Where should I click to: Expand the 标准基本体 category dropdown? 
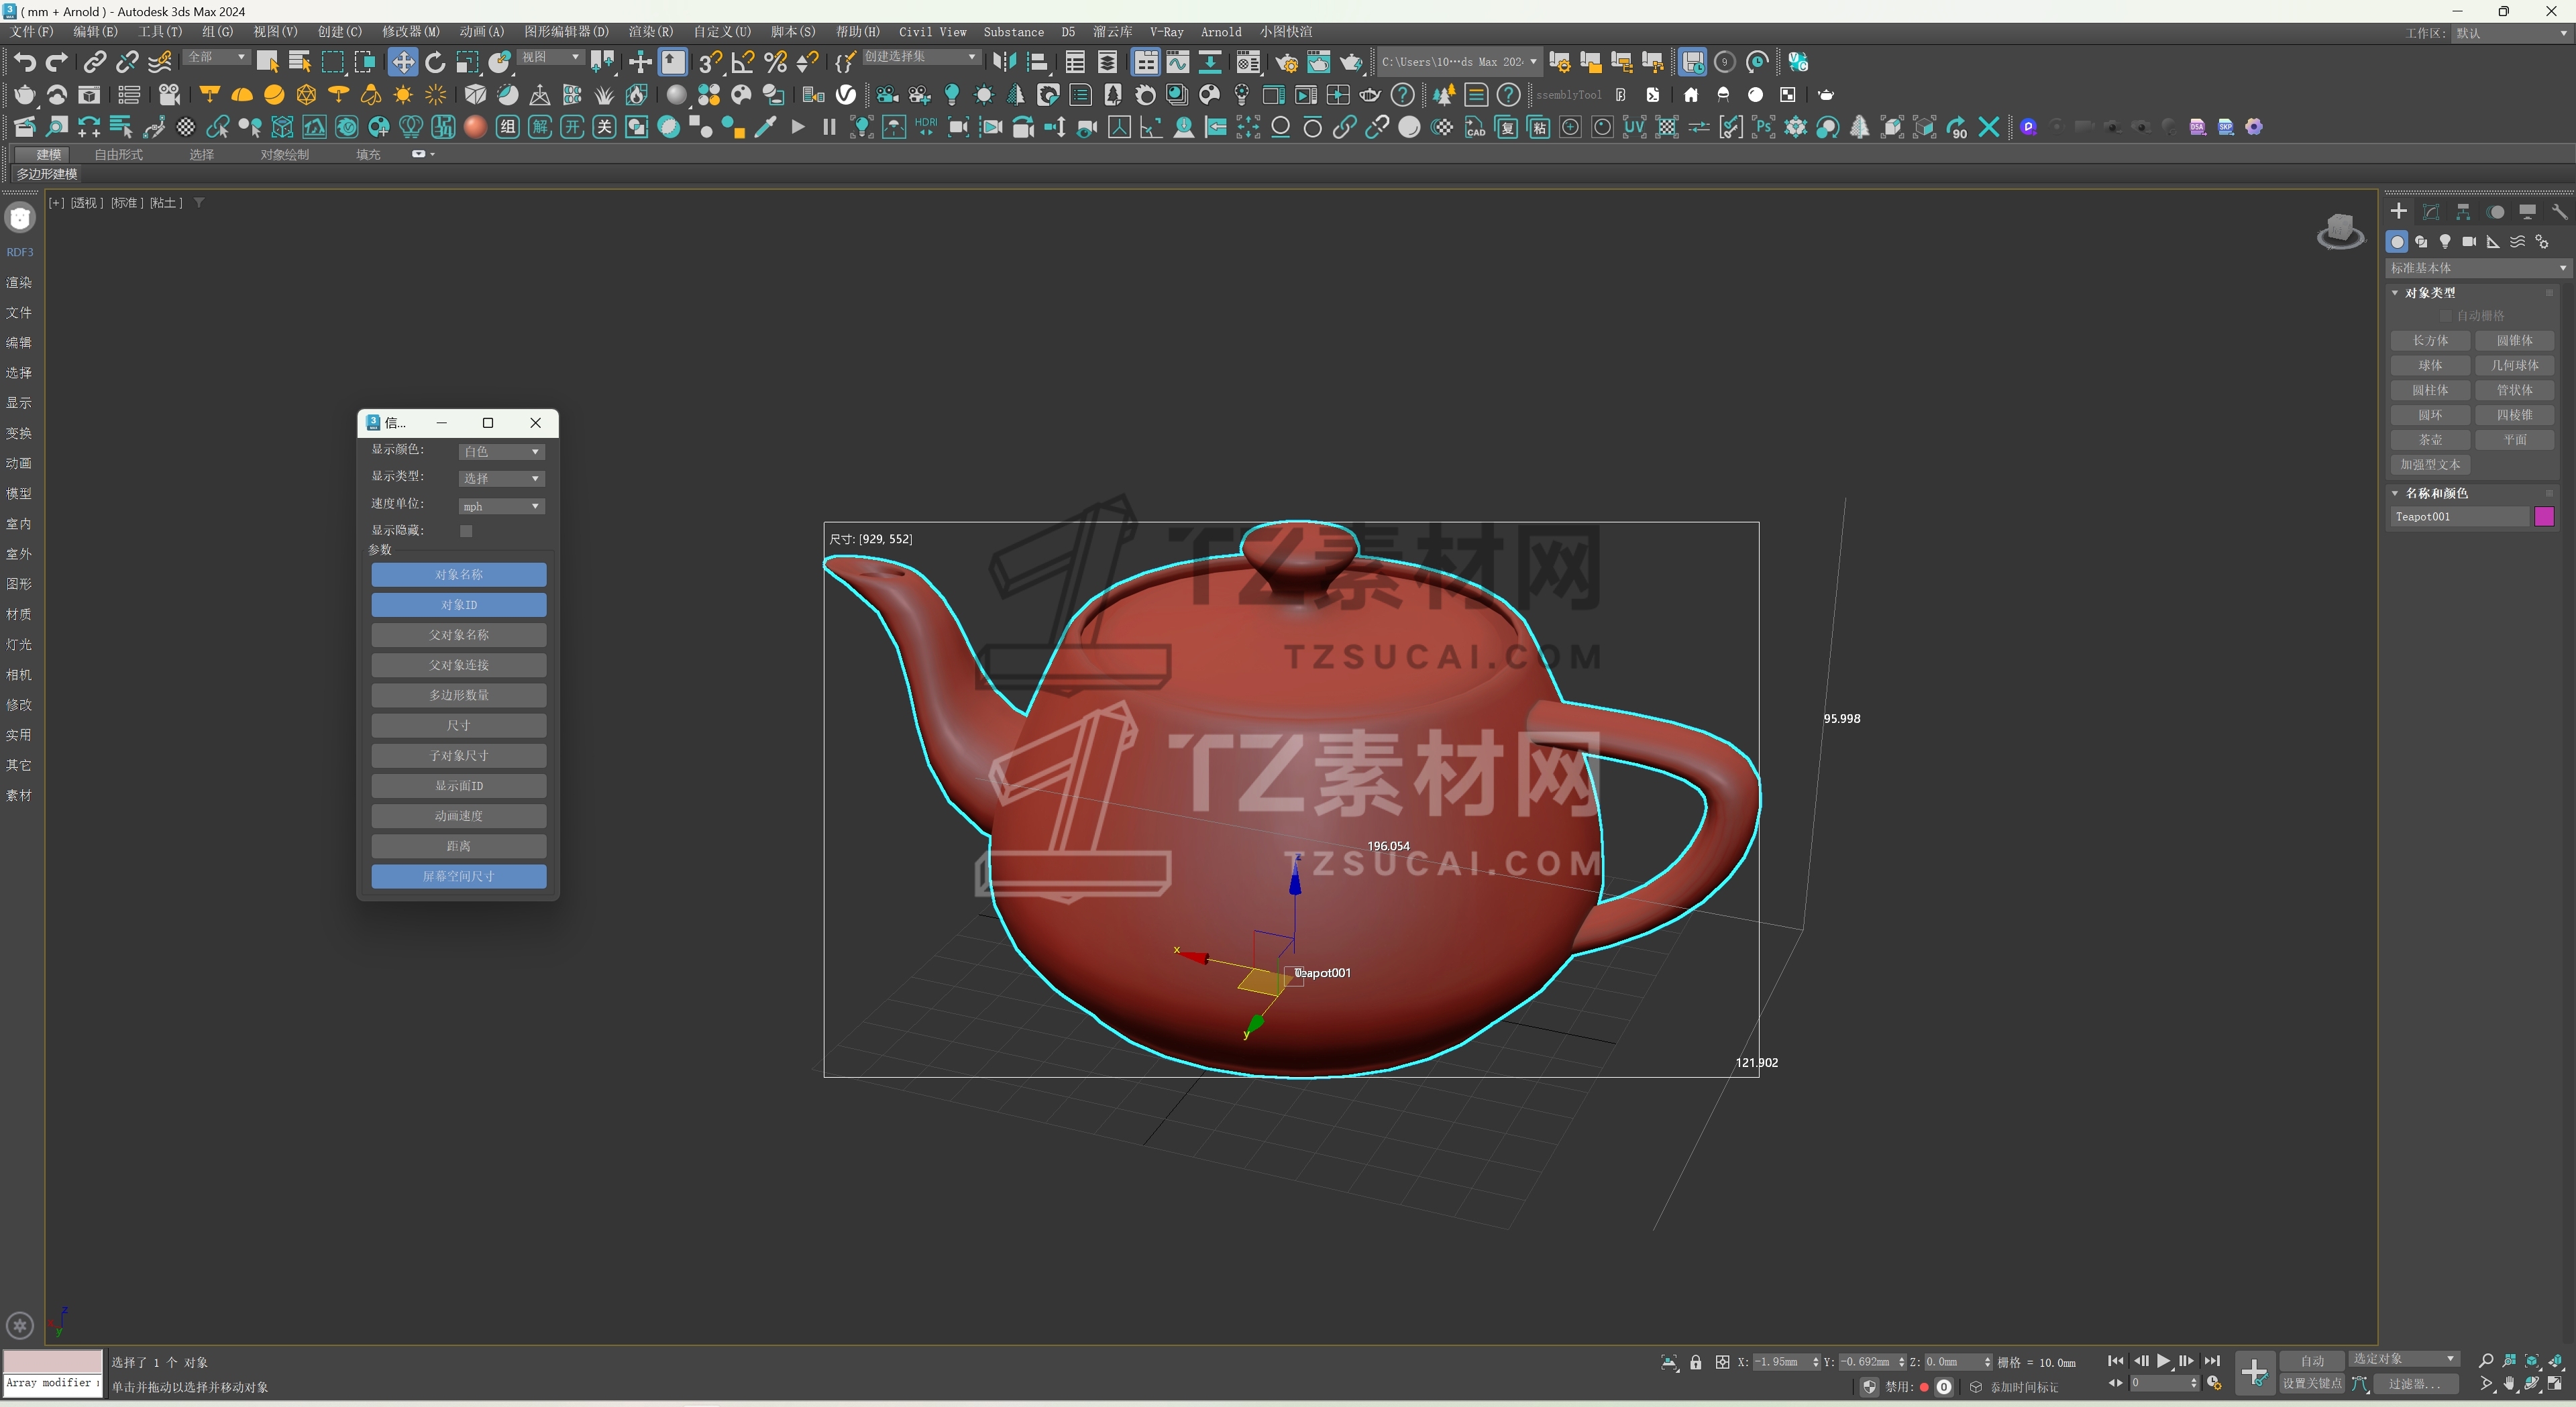point(2476,268)
